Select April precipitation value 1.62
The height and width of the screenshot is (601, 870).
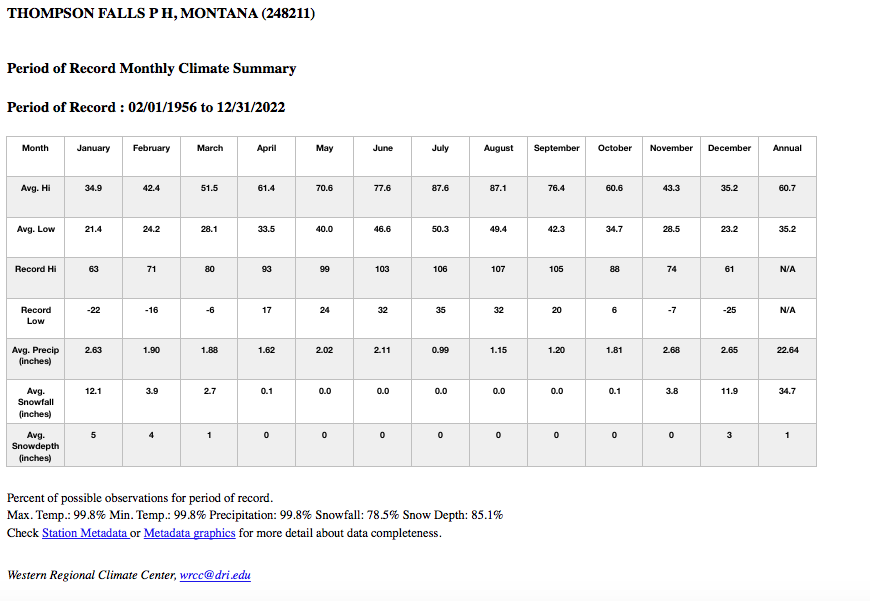[x=266, y=350]
